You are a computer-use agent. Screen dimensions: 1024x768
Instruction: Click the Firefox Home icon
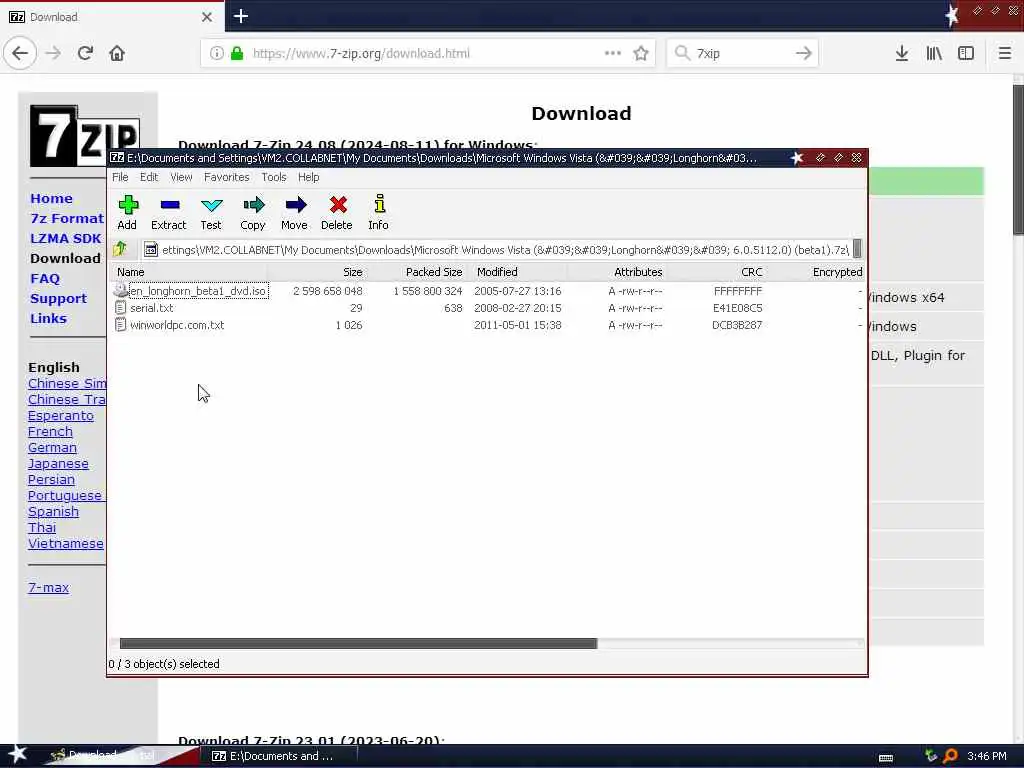pyautogui.click(x=117, y=53)
